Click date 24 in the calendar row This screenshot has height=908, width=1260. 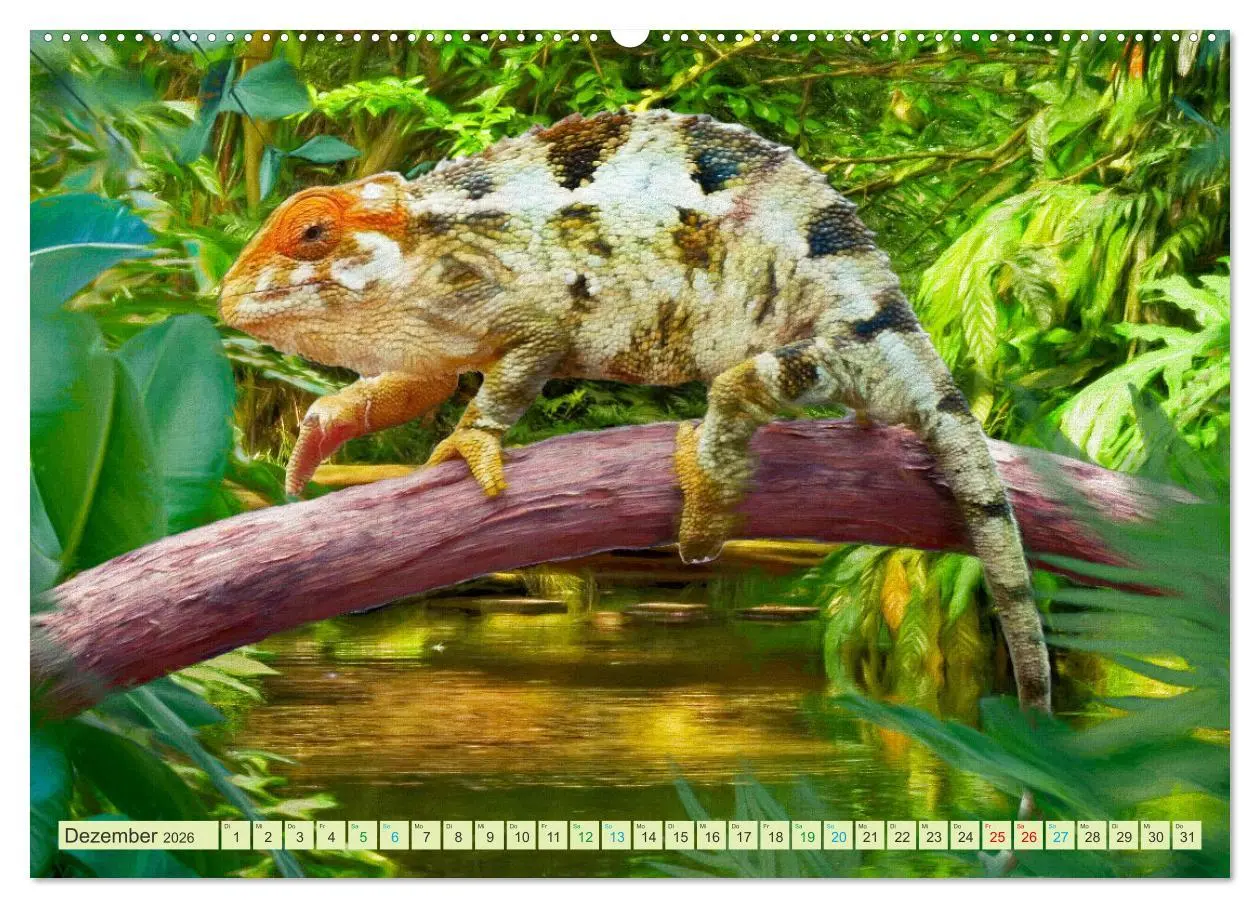coord(965,836)
